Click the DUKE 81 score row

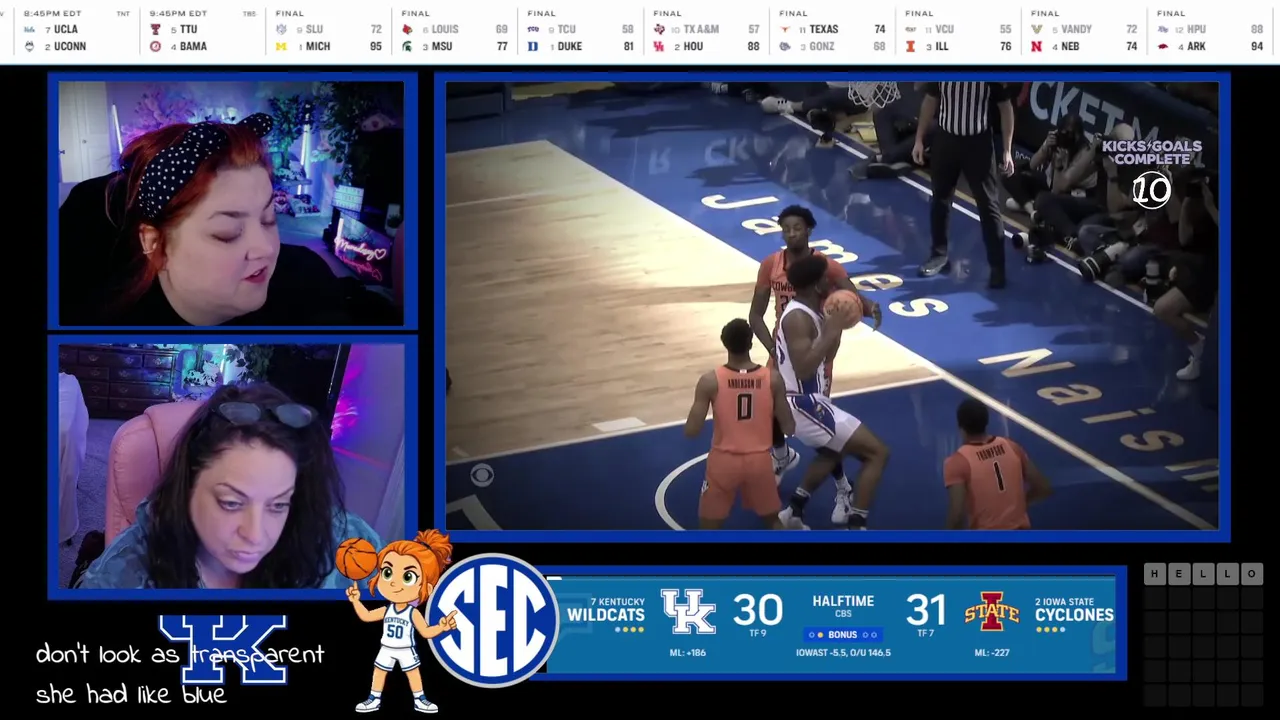pos(581,46)
